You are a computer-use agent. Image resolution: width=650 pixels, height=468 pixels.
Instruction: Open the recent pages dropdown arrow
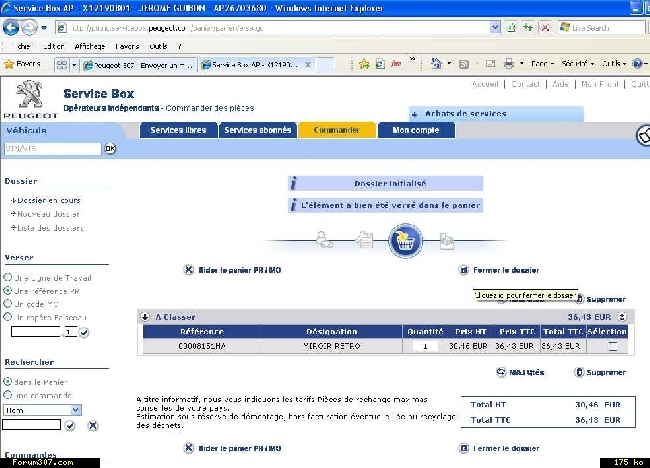coord(44,28)
